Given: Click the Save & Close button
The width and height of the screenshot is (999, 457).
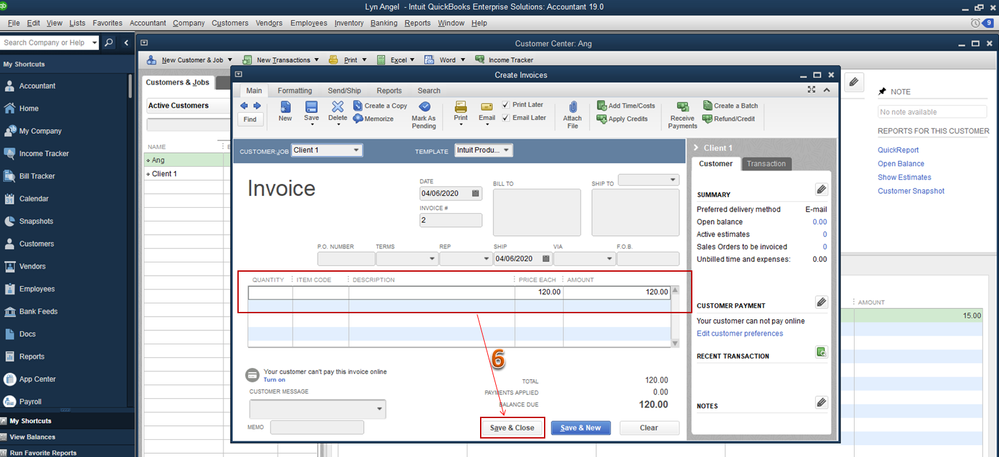Looking at the screenshot, I should [x=512, y=428].
